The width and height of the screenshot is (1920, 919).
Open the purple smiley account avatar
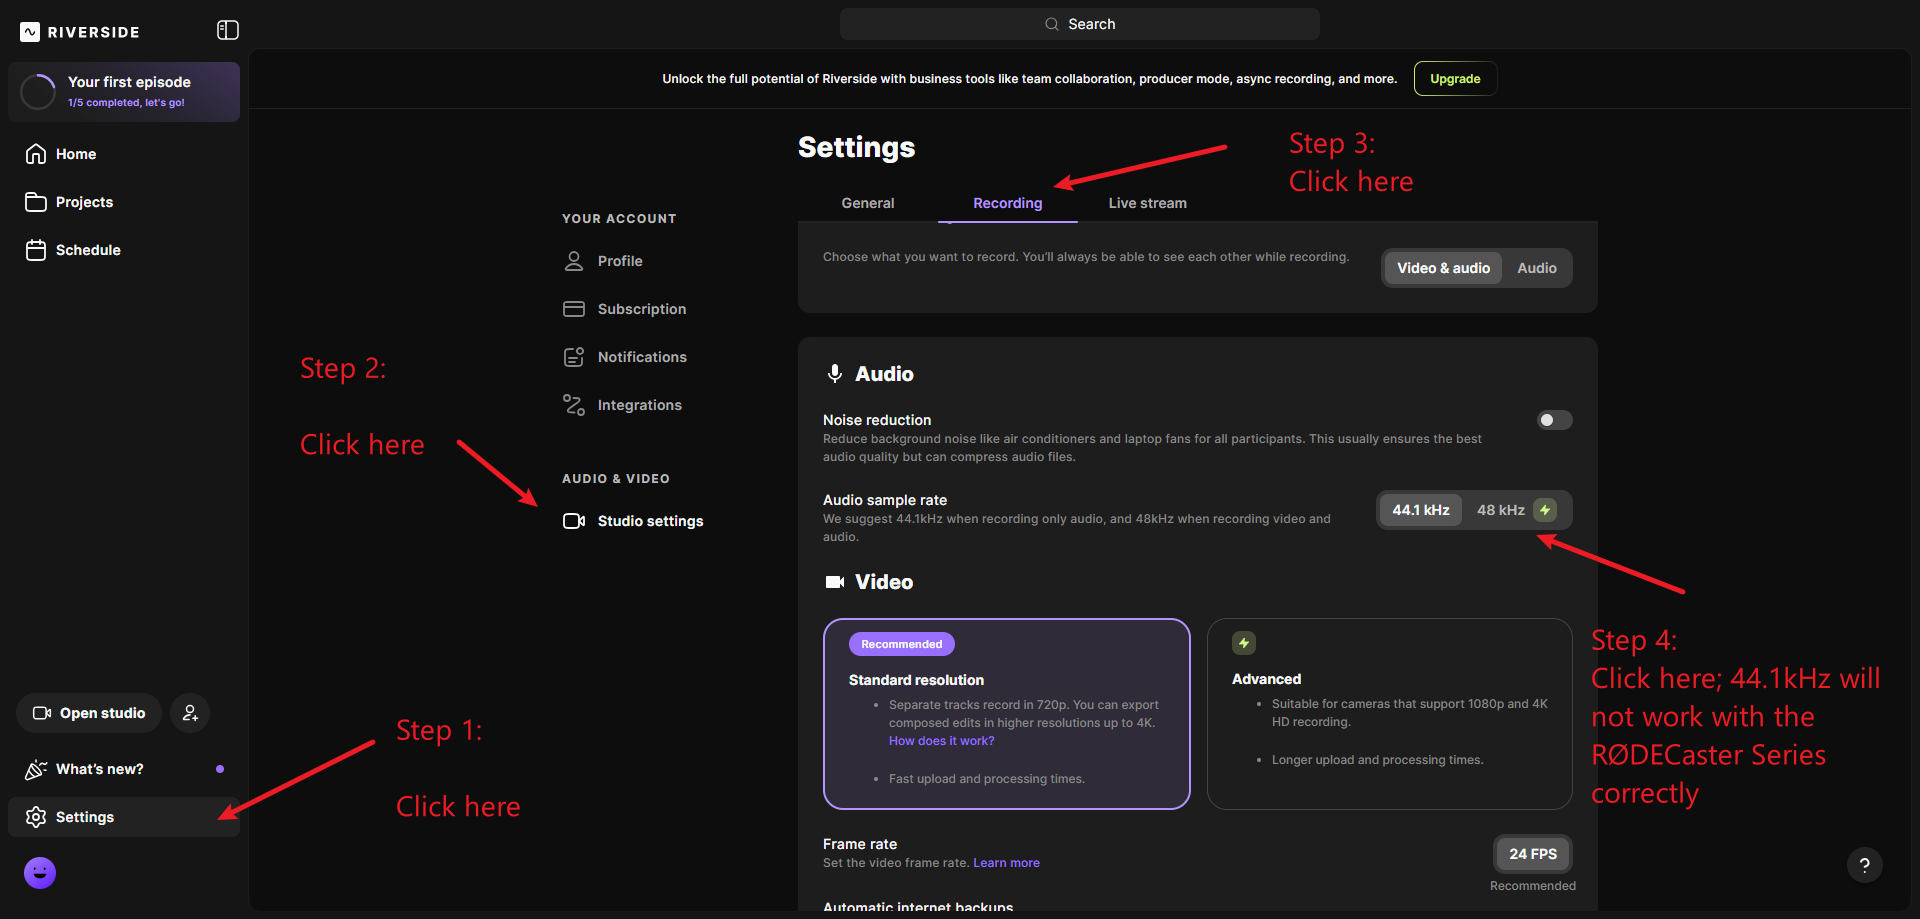pos(40,873)
